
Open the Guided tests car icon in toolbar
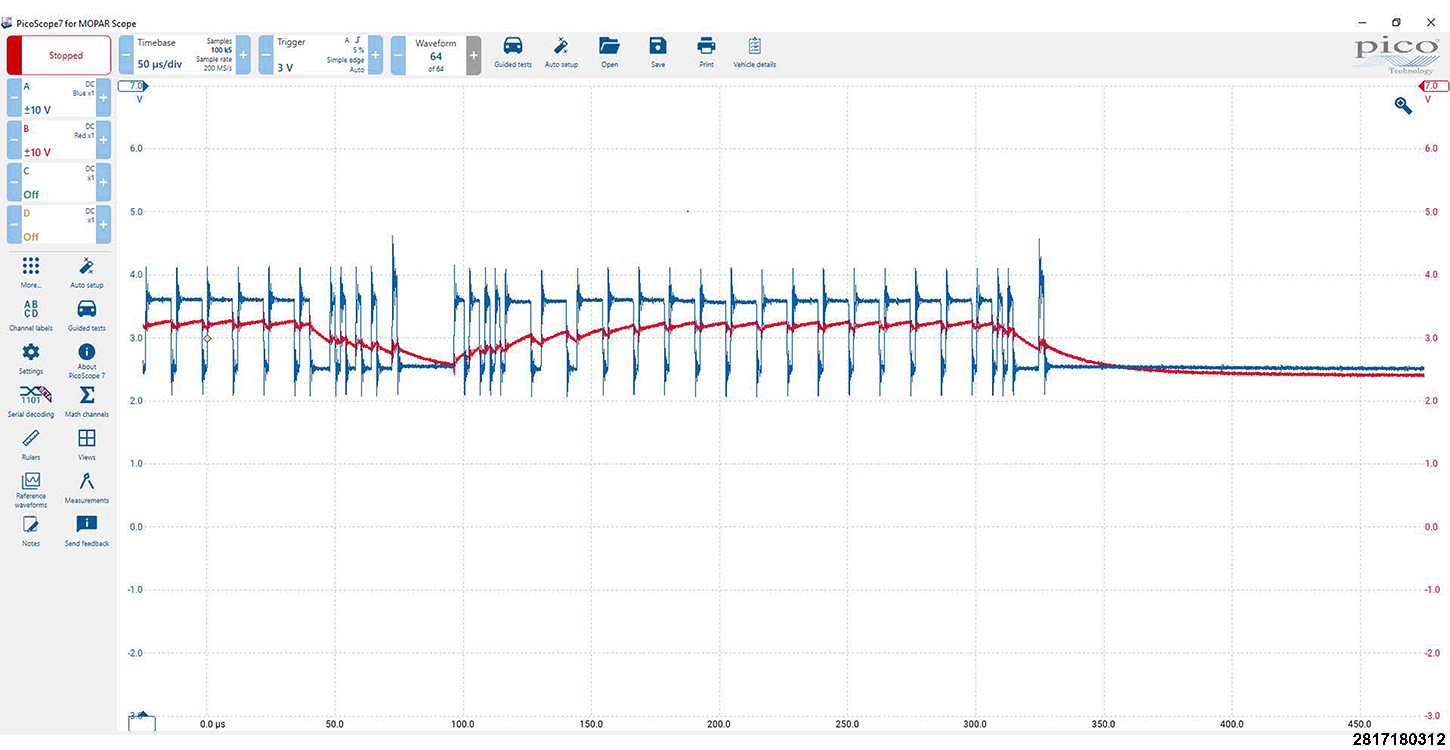point(512,51)
